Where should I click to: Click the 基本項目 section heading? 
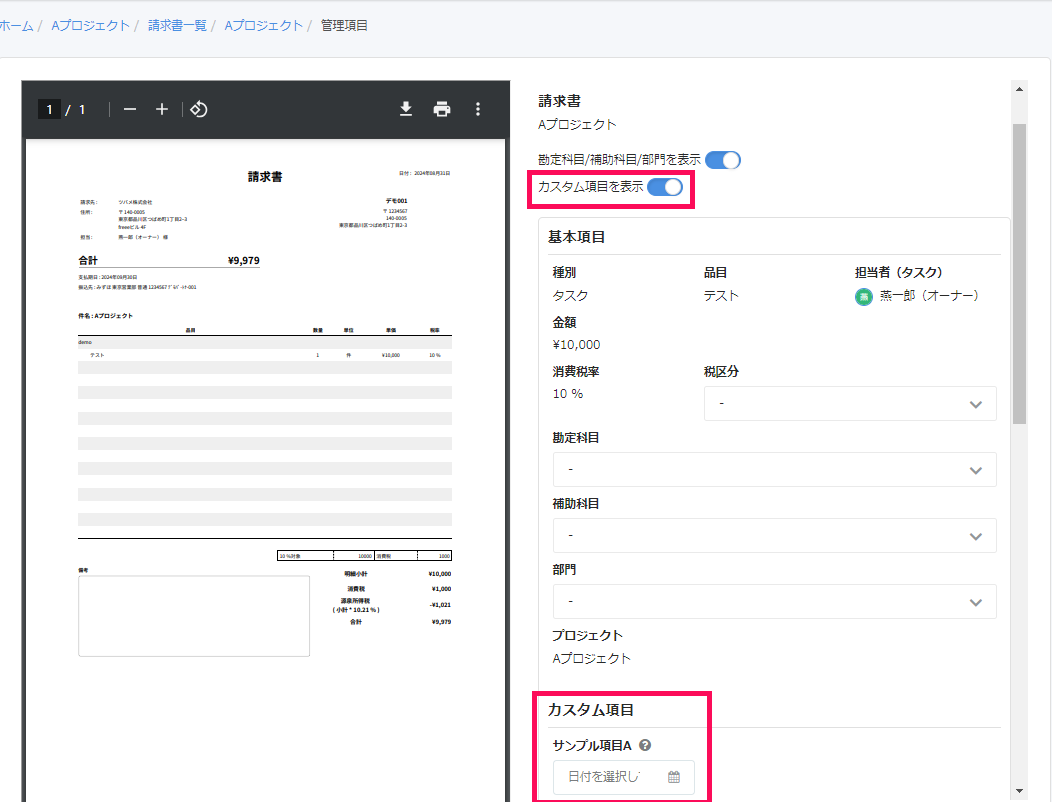tap(577, 237)
